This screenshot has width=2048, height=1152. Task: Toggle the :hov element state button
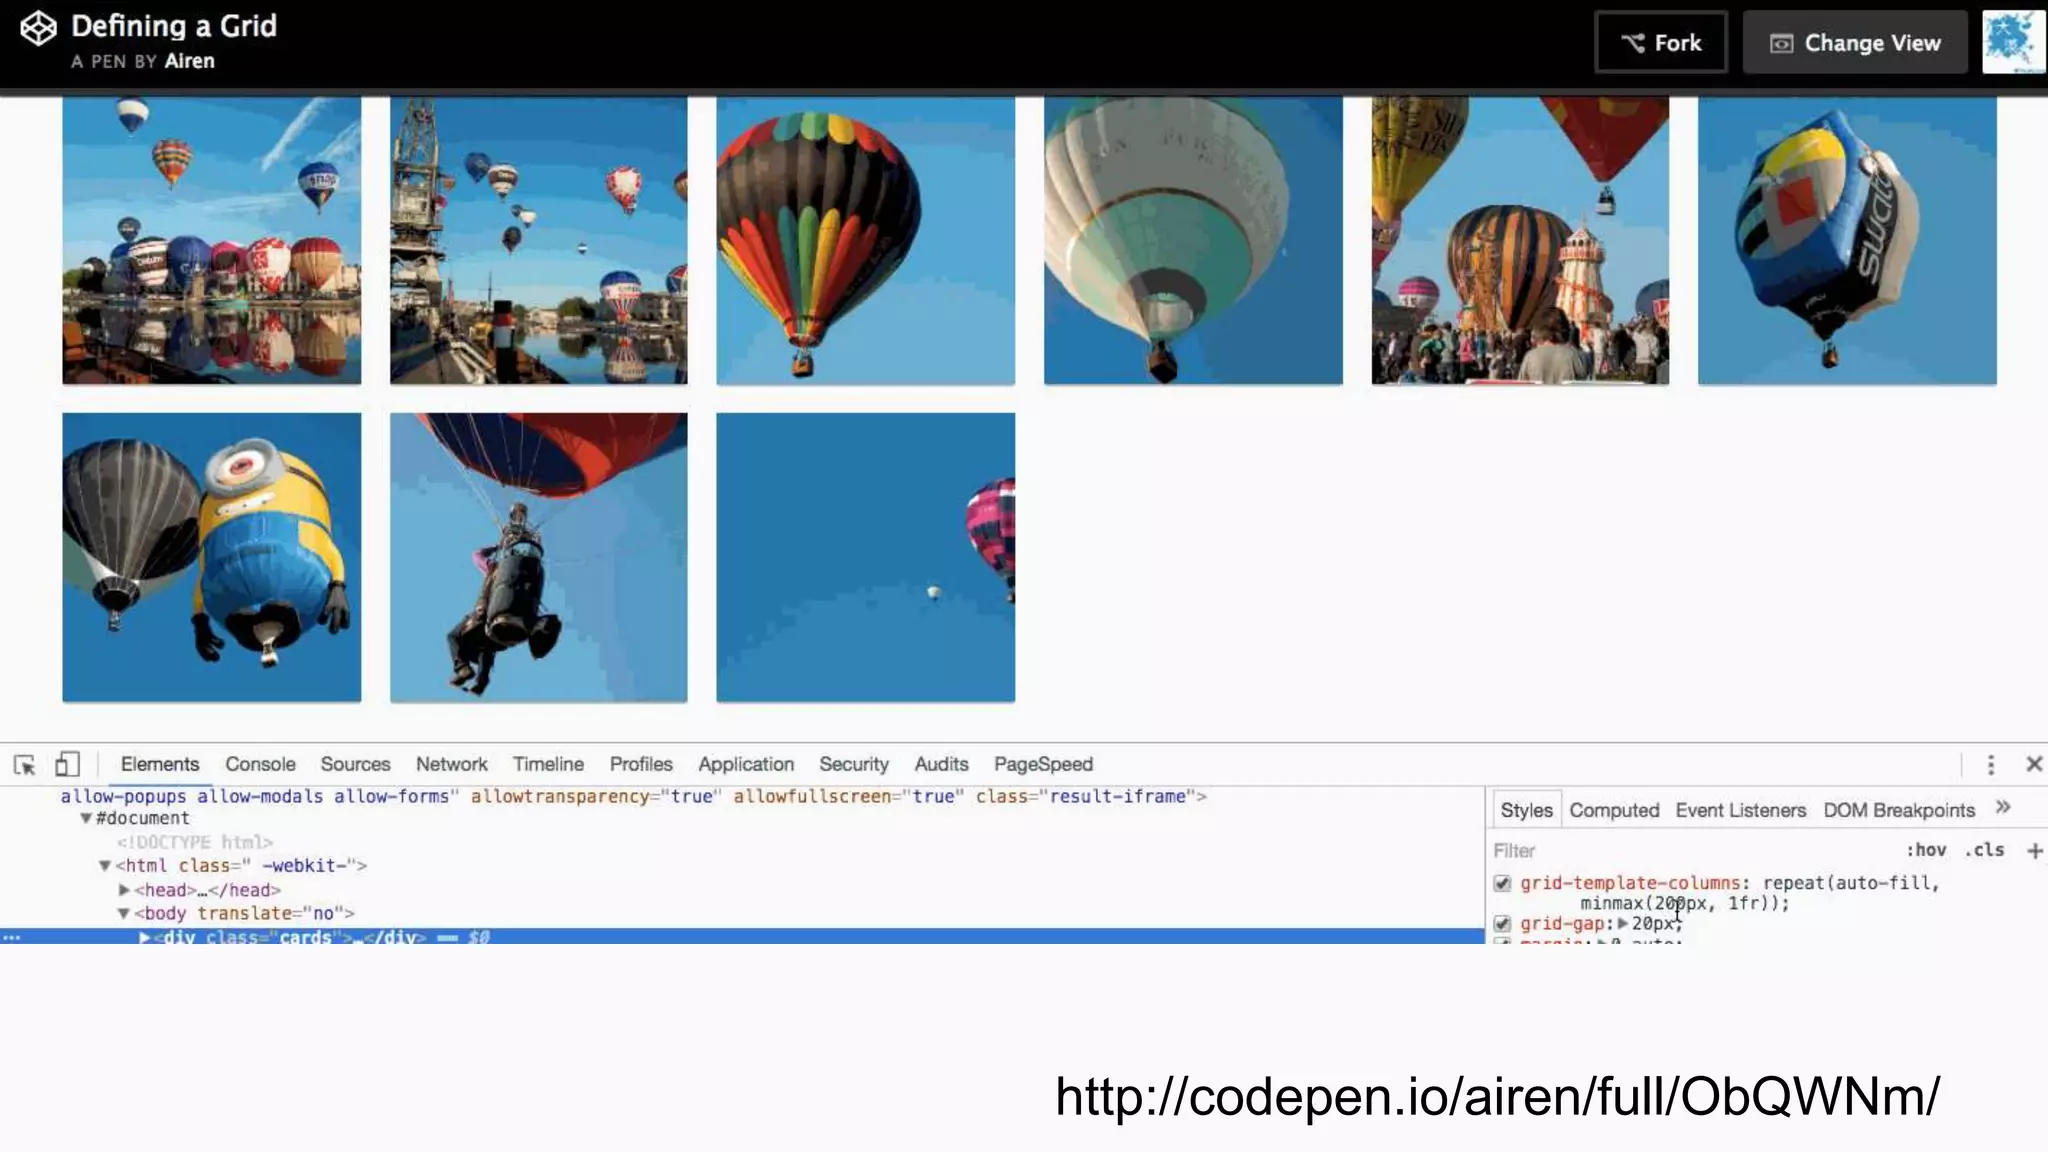1926,850
